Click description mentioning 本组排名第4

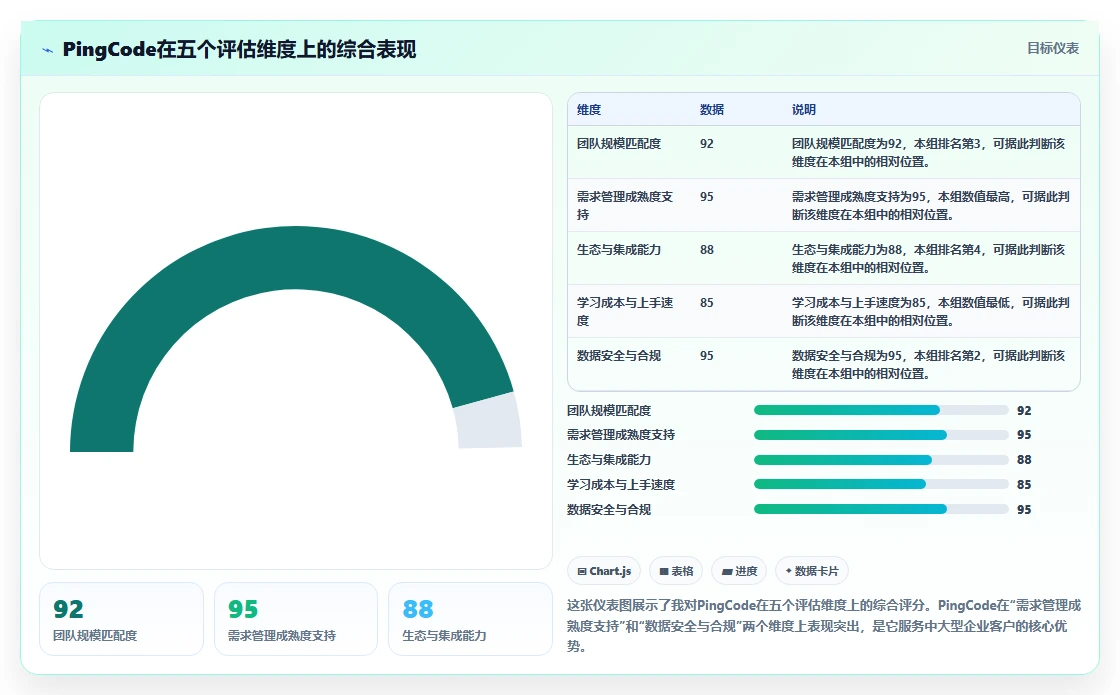(929, 259)
